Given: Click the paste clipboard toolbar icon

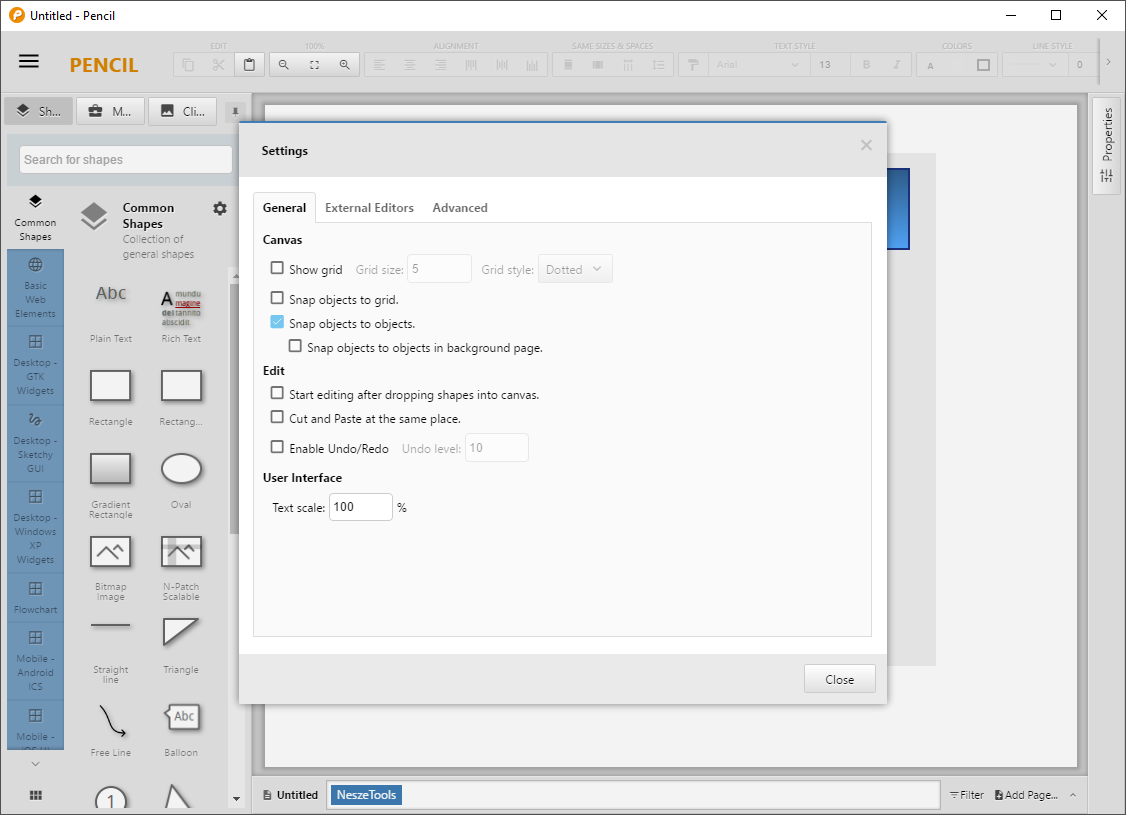Looking at the screenshot, I should pos(249,65).
